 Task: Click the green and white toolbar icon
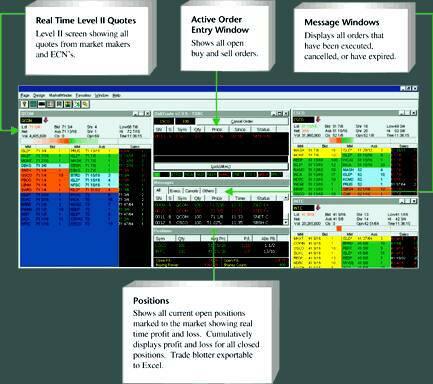tap(76, 104)
